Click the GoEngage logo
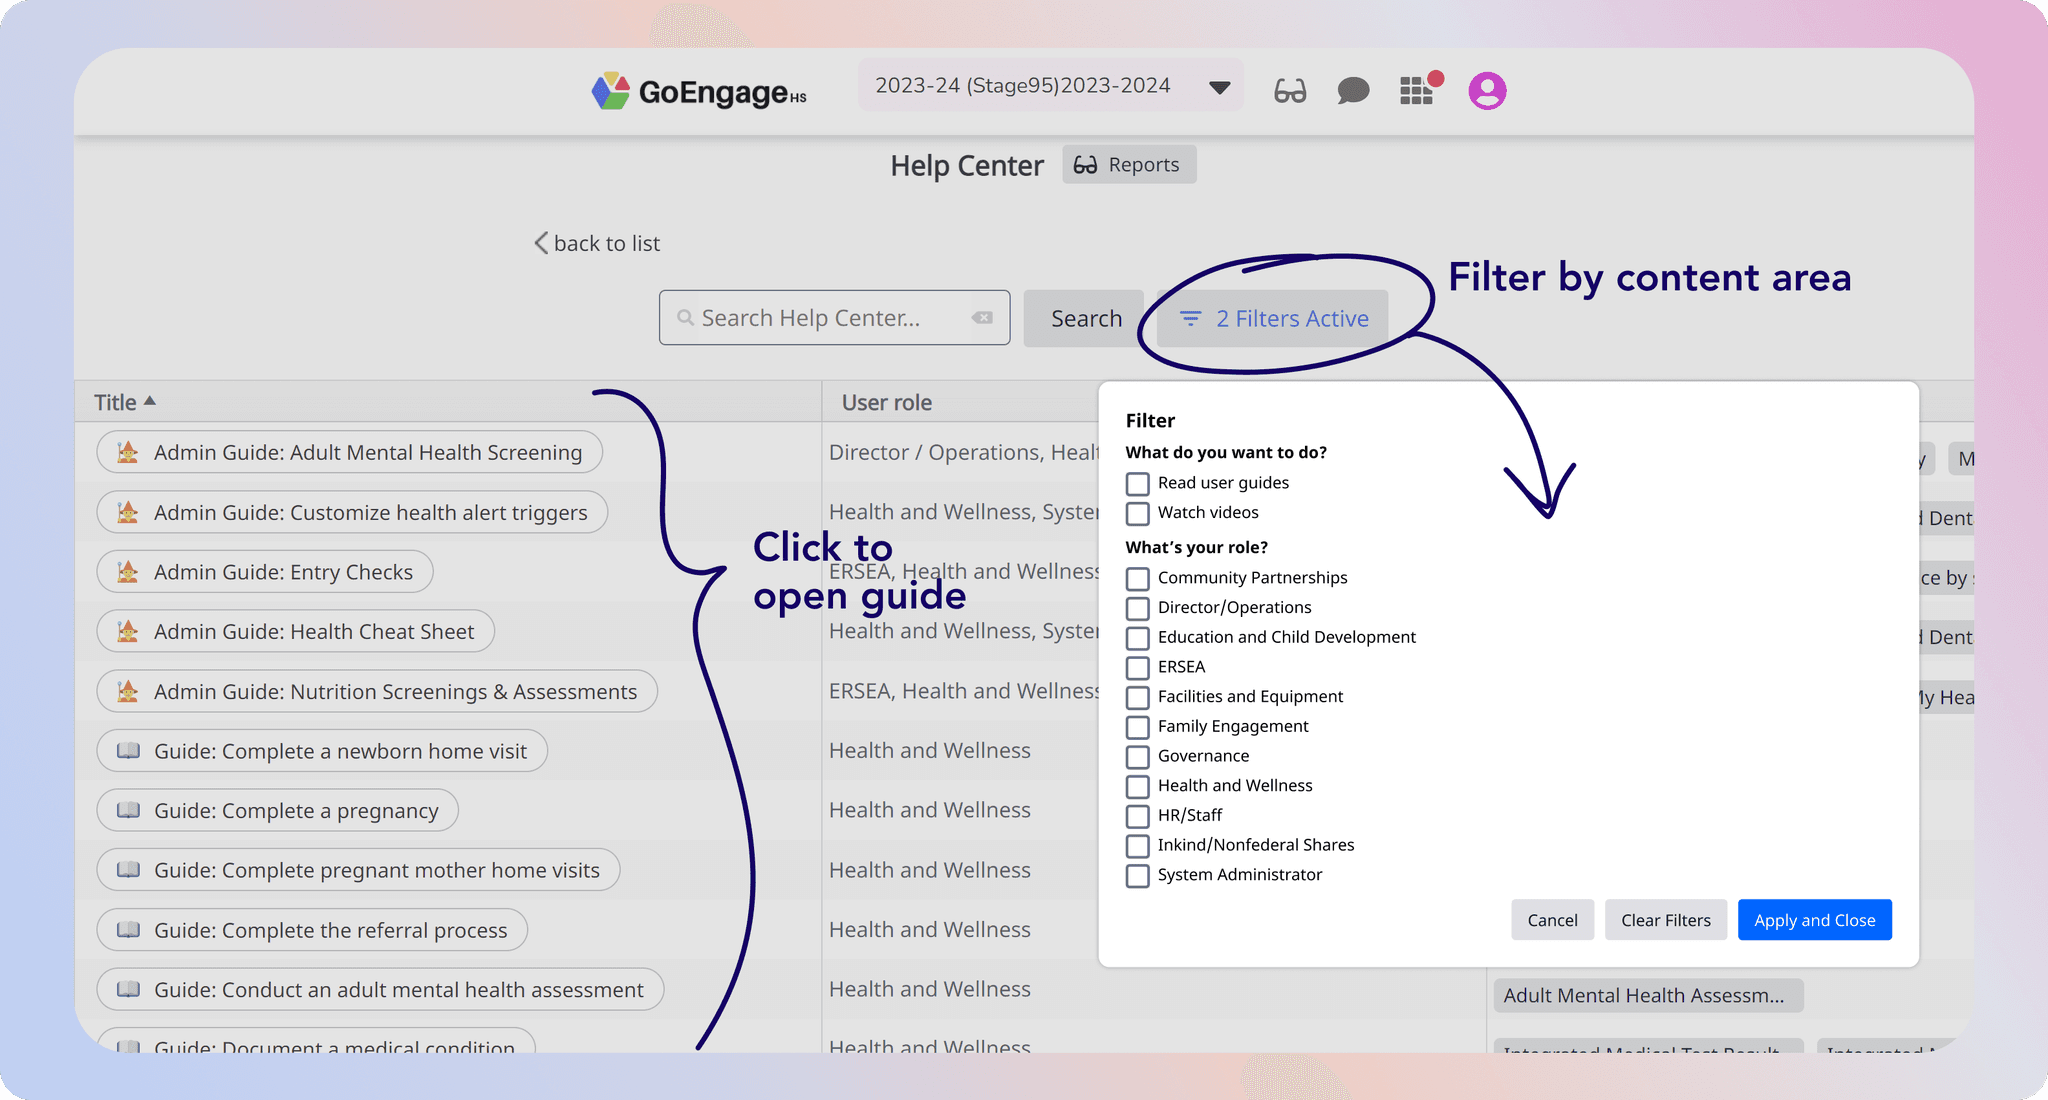This screenshot has height=1100, width=2048. (699, 92)
